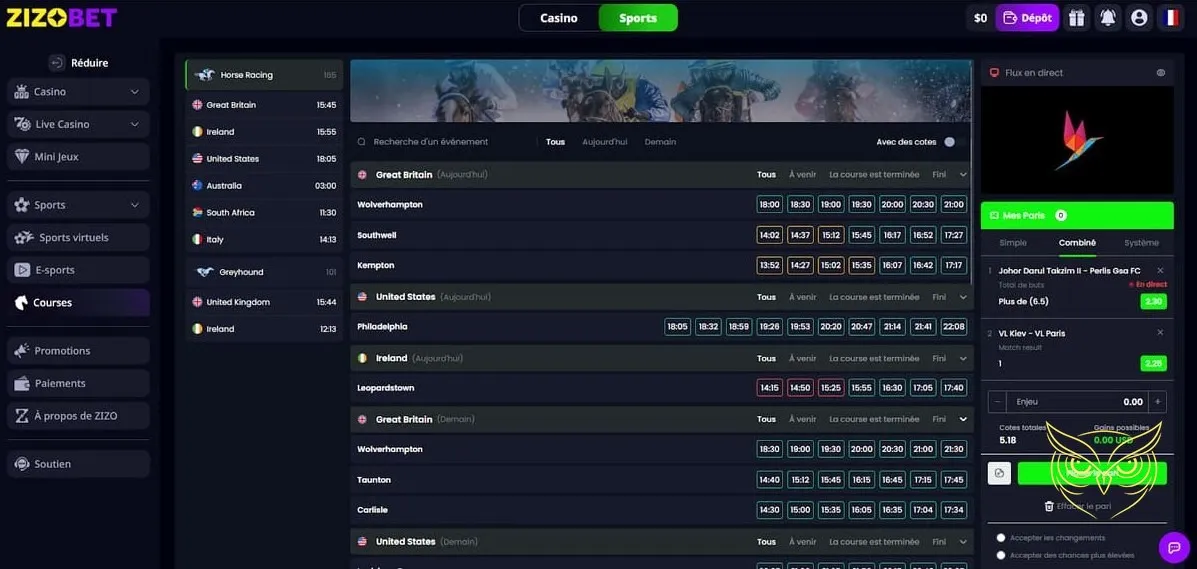Select Taunton 14:40 race
Screen dimensions: 1197x569
(x=770, y=480)
